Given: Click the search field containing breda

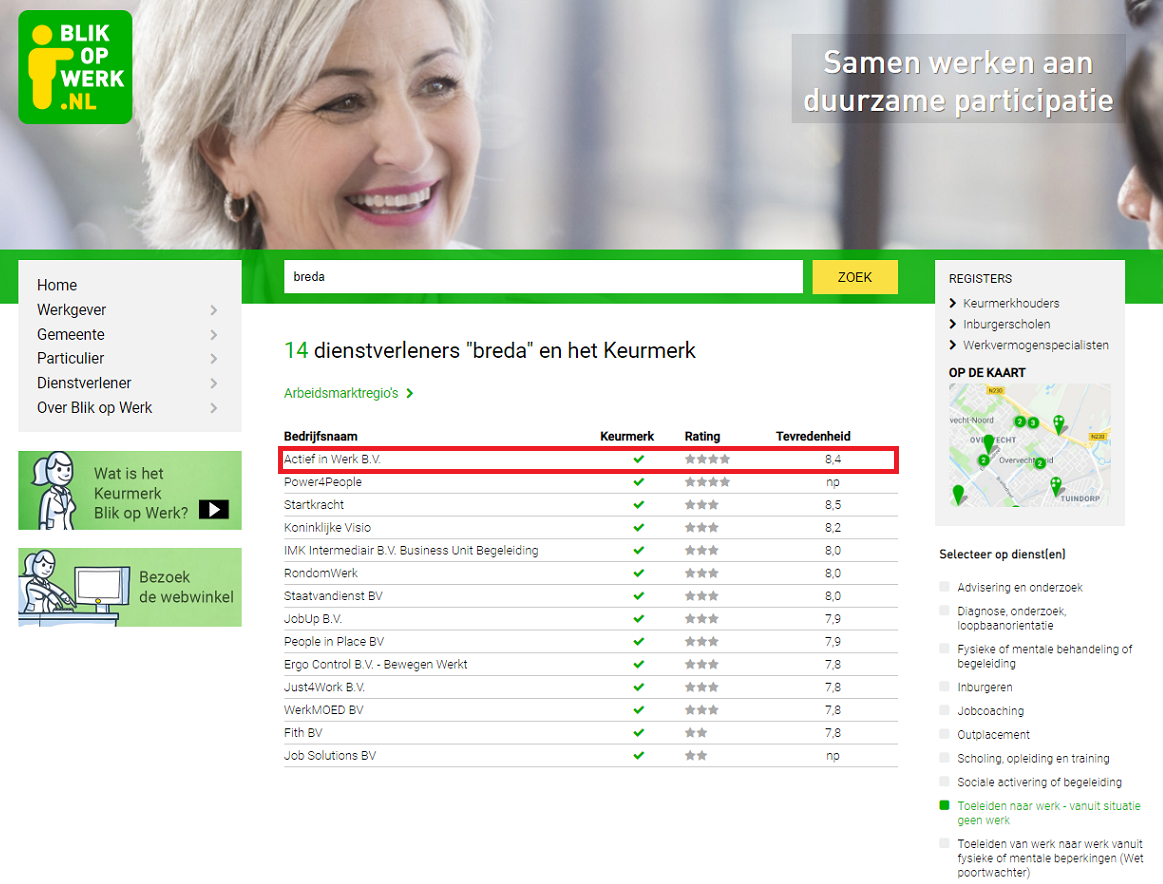Looking at the screenshot, I should [x=543, y=277].
